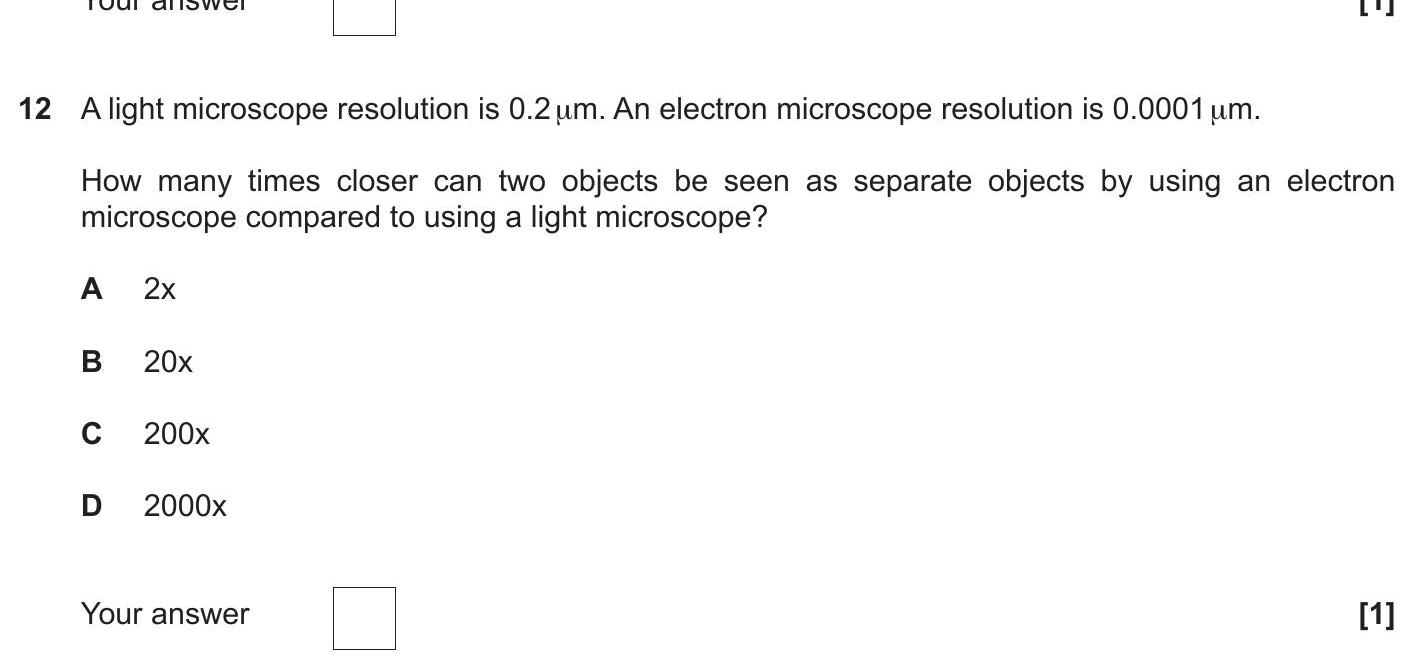Click the word 'How' starting the question
1414x661 pixels.
point(111,181)
